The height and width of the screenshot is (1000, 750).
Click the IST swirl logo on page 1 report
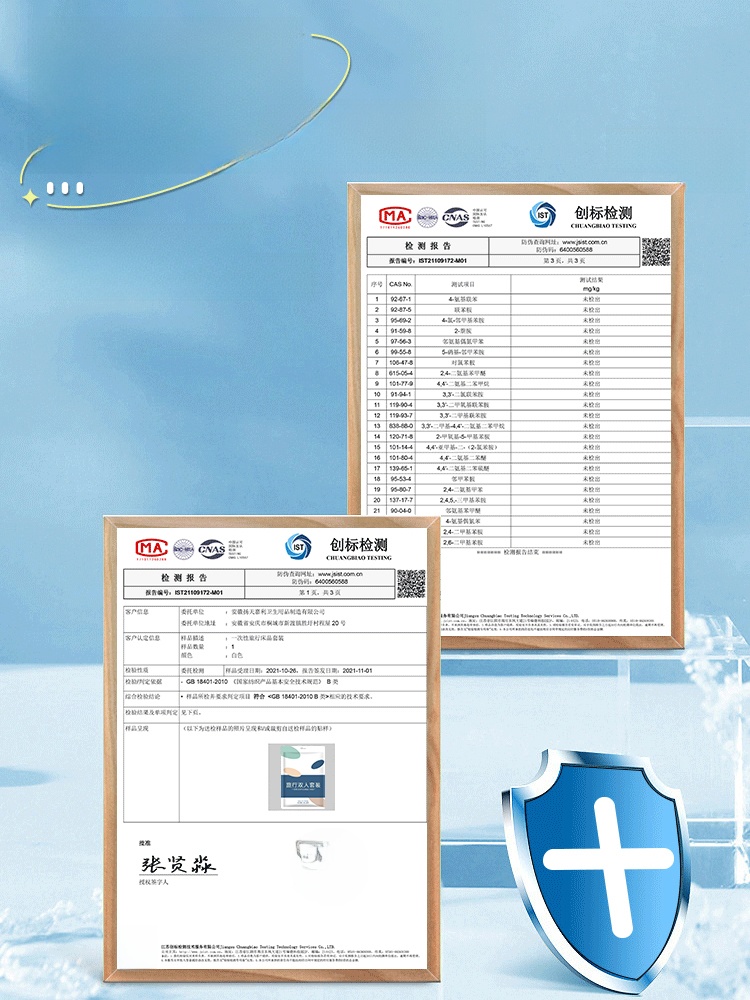click(298, 547)
